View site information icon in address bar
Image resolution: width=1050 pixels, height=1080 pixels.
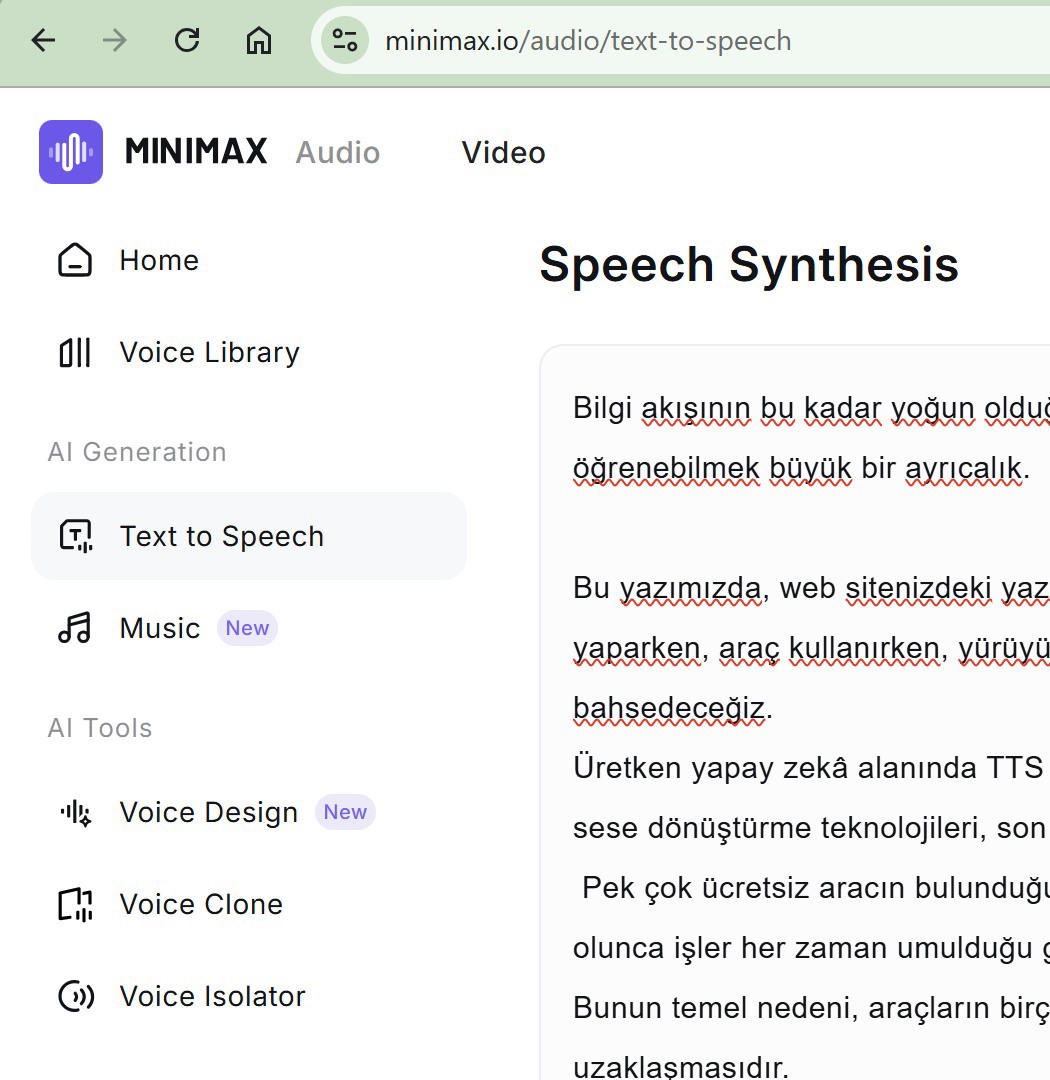click(345, 40)
